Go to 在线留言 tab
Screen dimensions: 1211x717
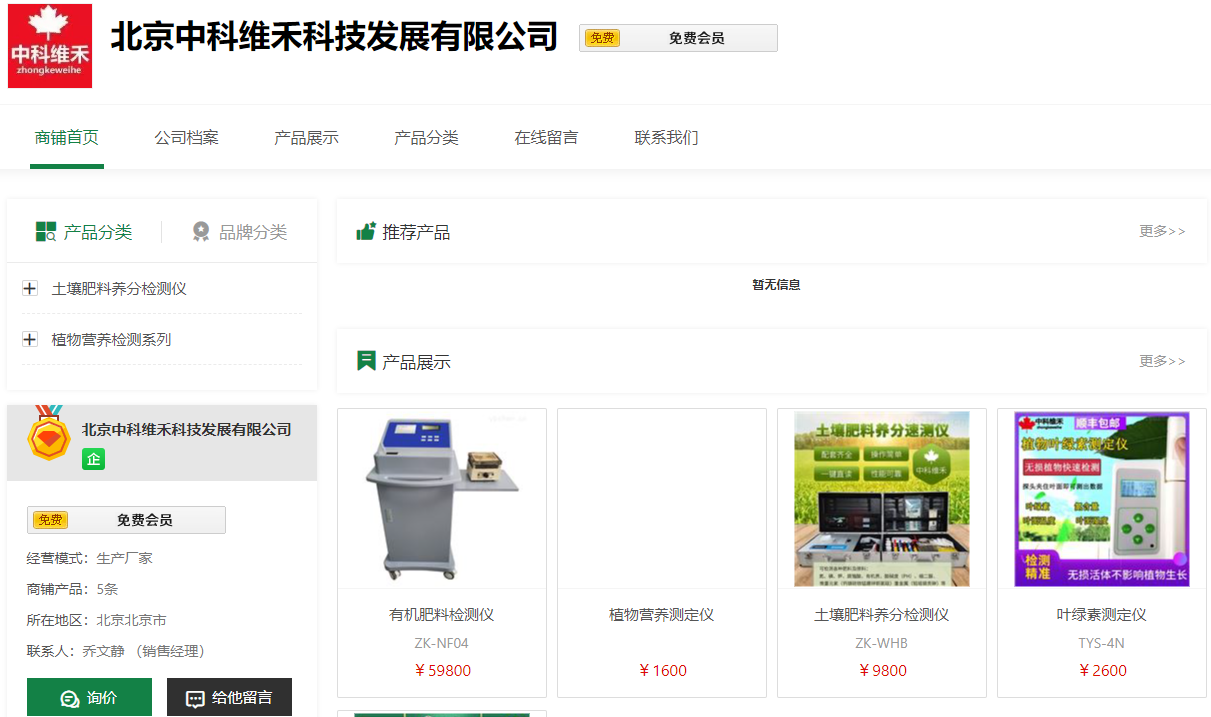547,138
